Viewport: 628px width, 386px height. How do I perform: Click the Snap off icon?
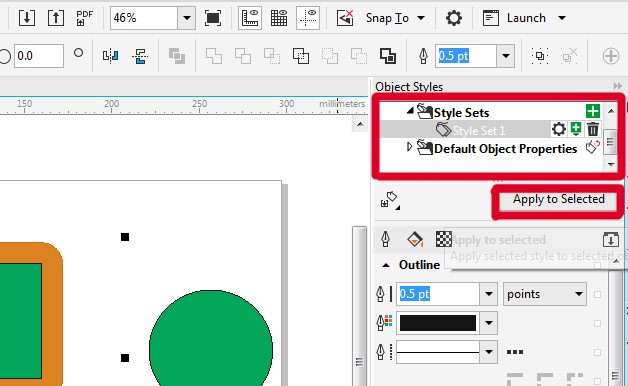click(x=345, y=18)
